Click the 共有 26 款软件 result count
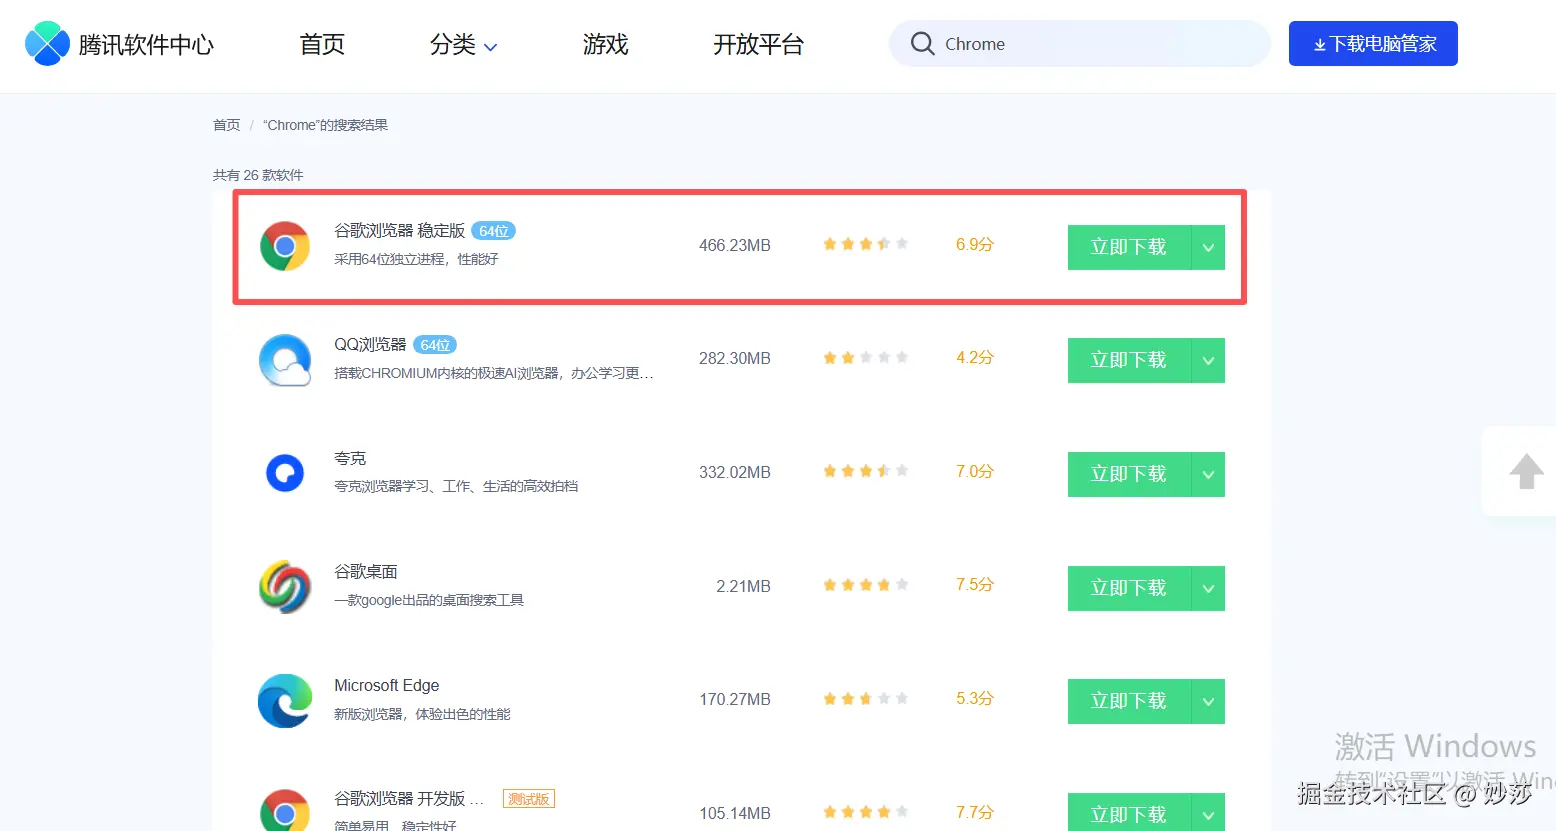1556x831 pixels. [258, 175]
